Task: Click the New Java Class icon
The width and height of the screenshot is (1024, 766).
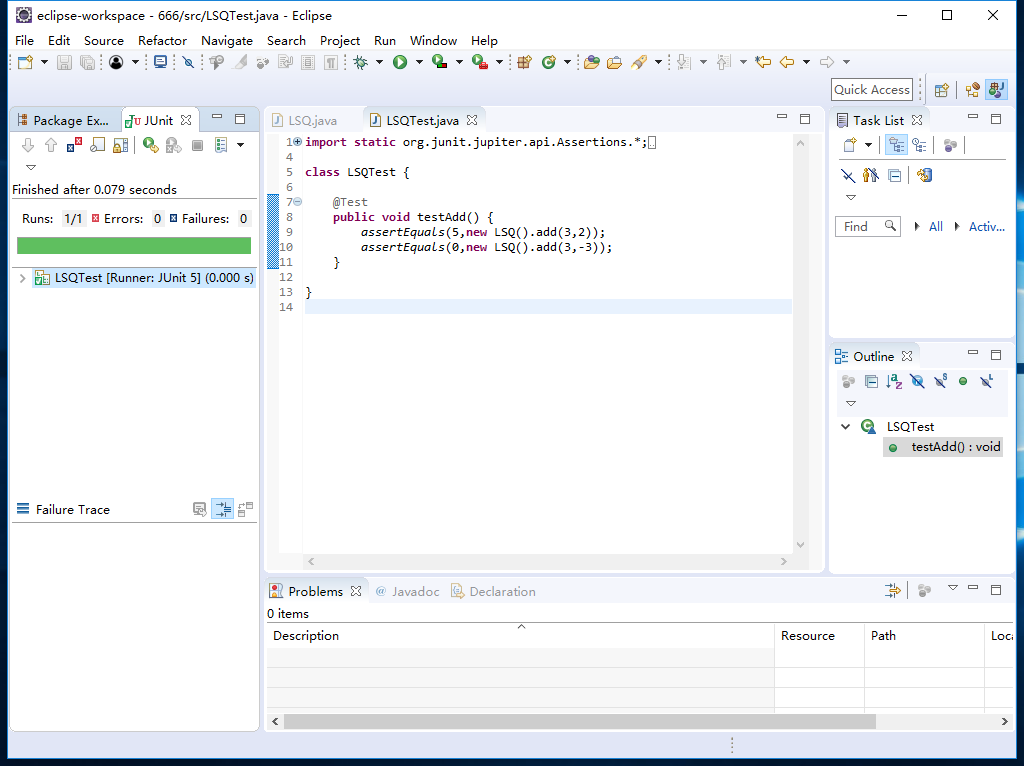Action: [549, 62]
